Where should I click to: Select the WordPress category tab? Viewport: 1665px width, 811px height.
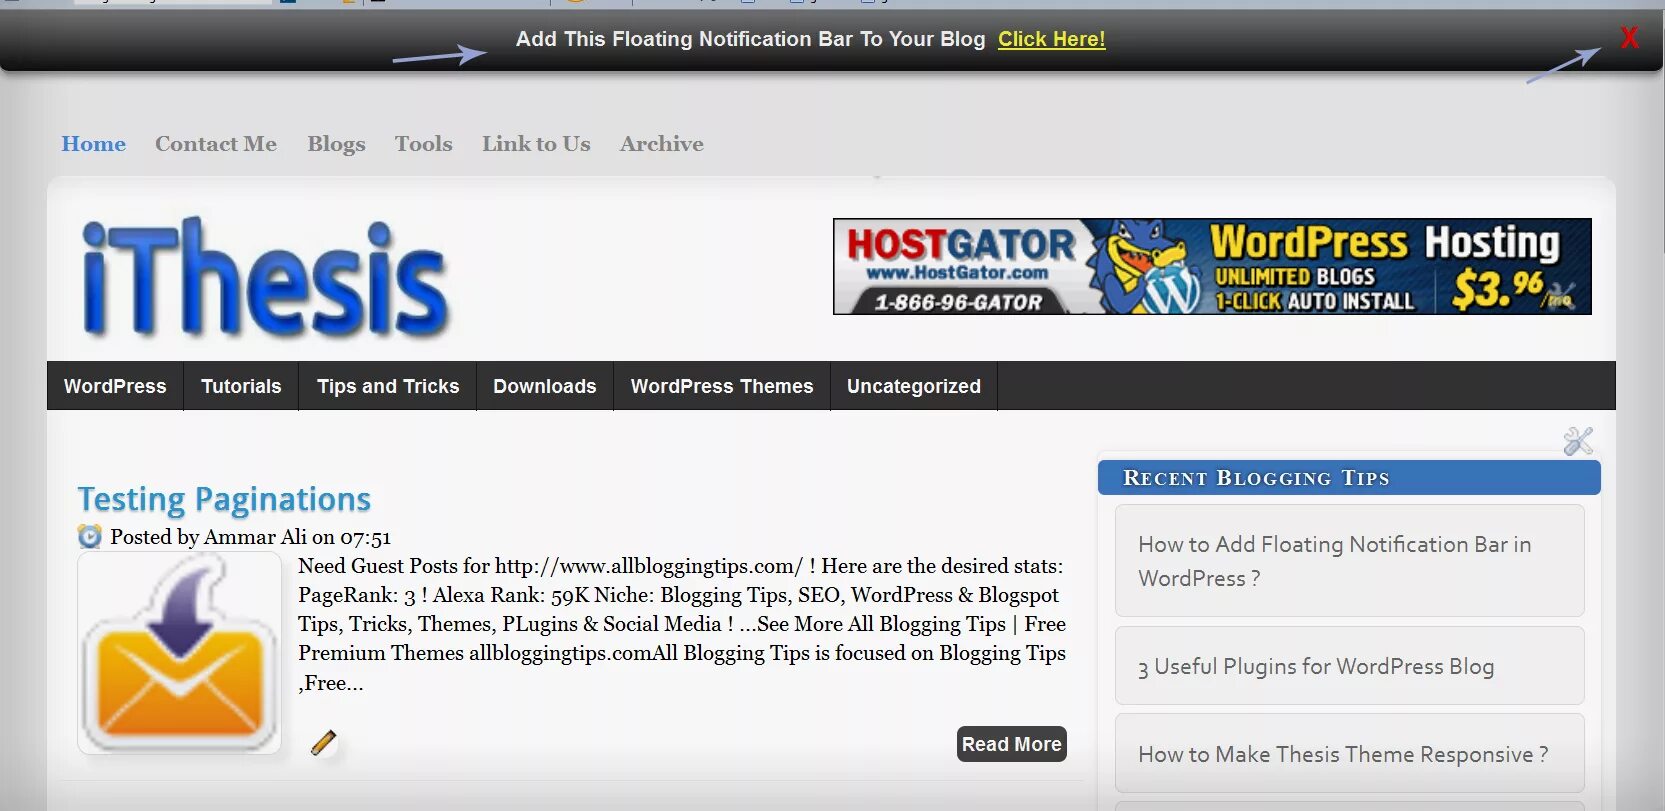coord(115,386)
